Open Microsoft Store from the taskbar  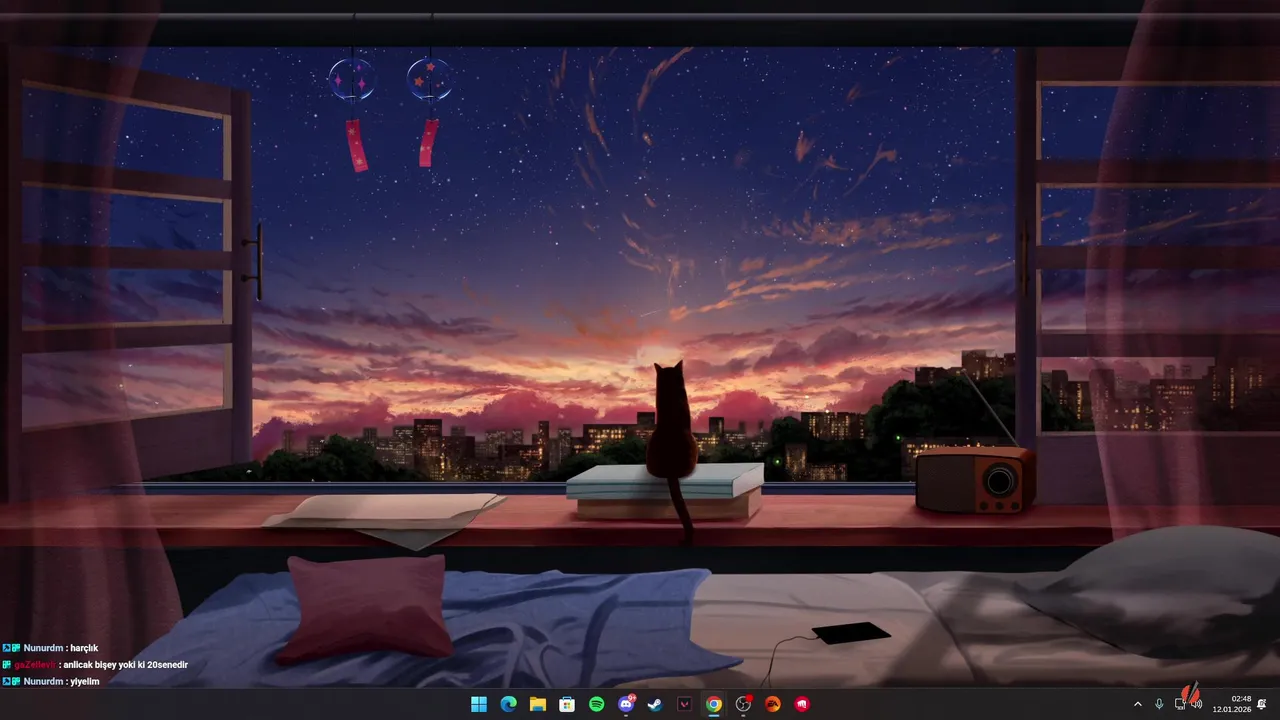pos(567,704)
